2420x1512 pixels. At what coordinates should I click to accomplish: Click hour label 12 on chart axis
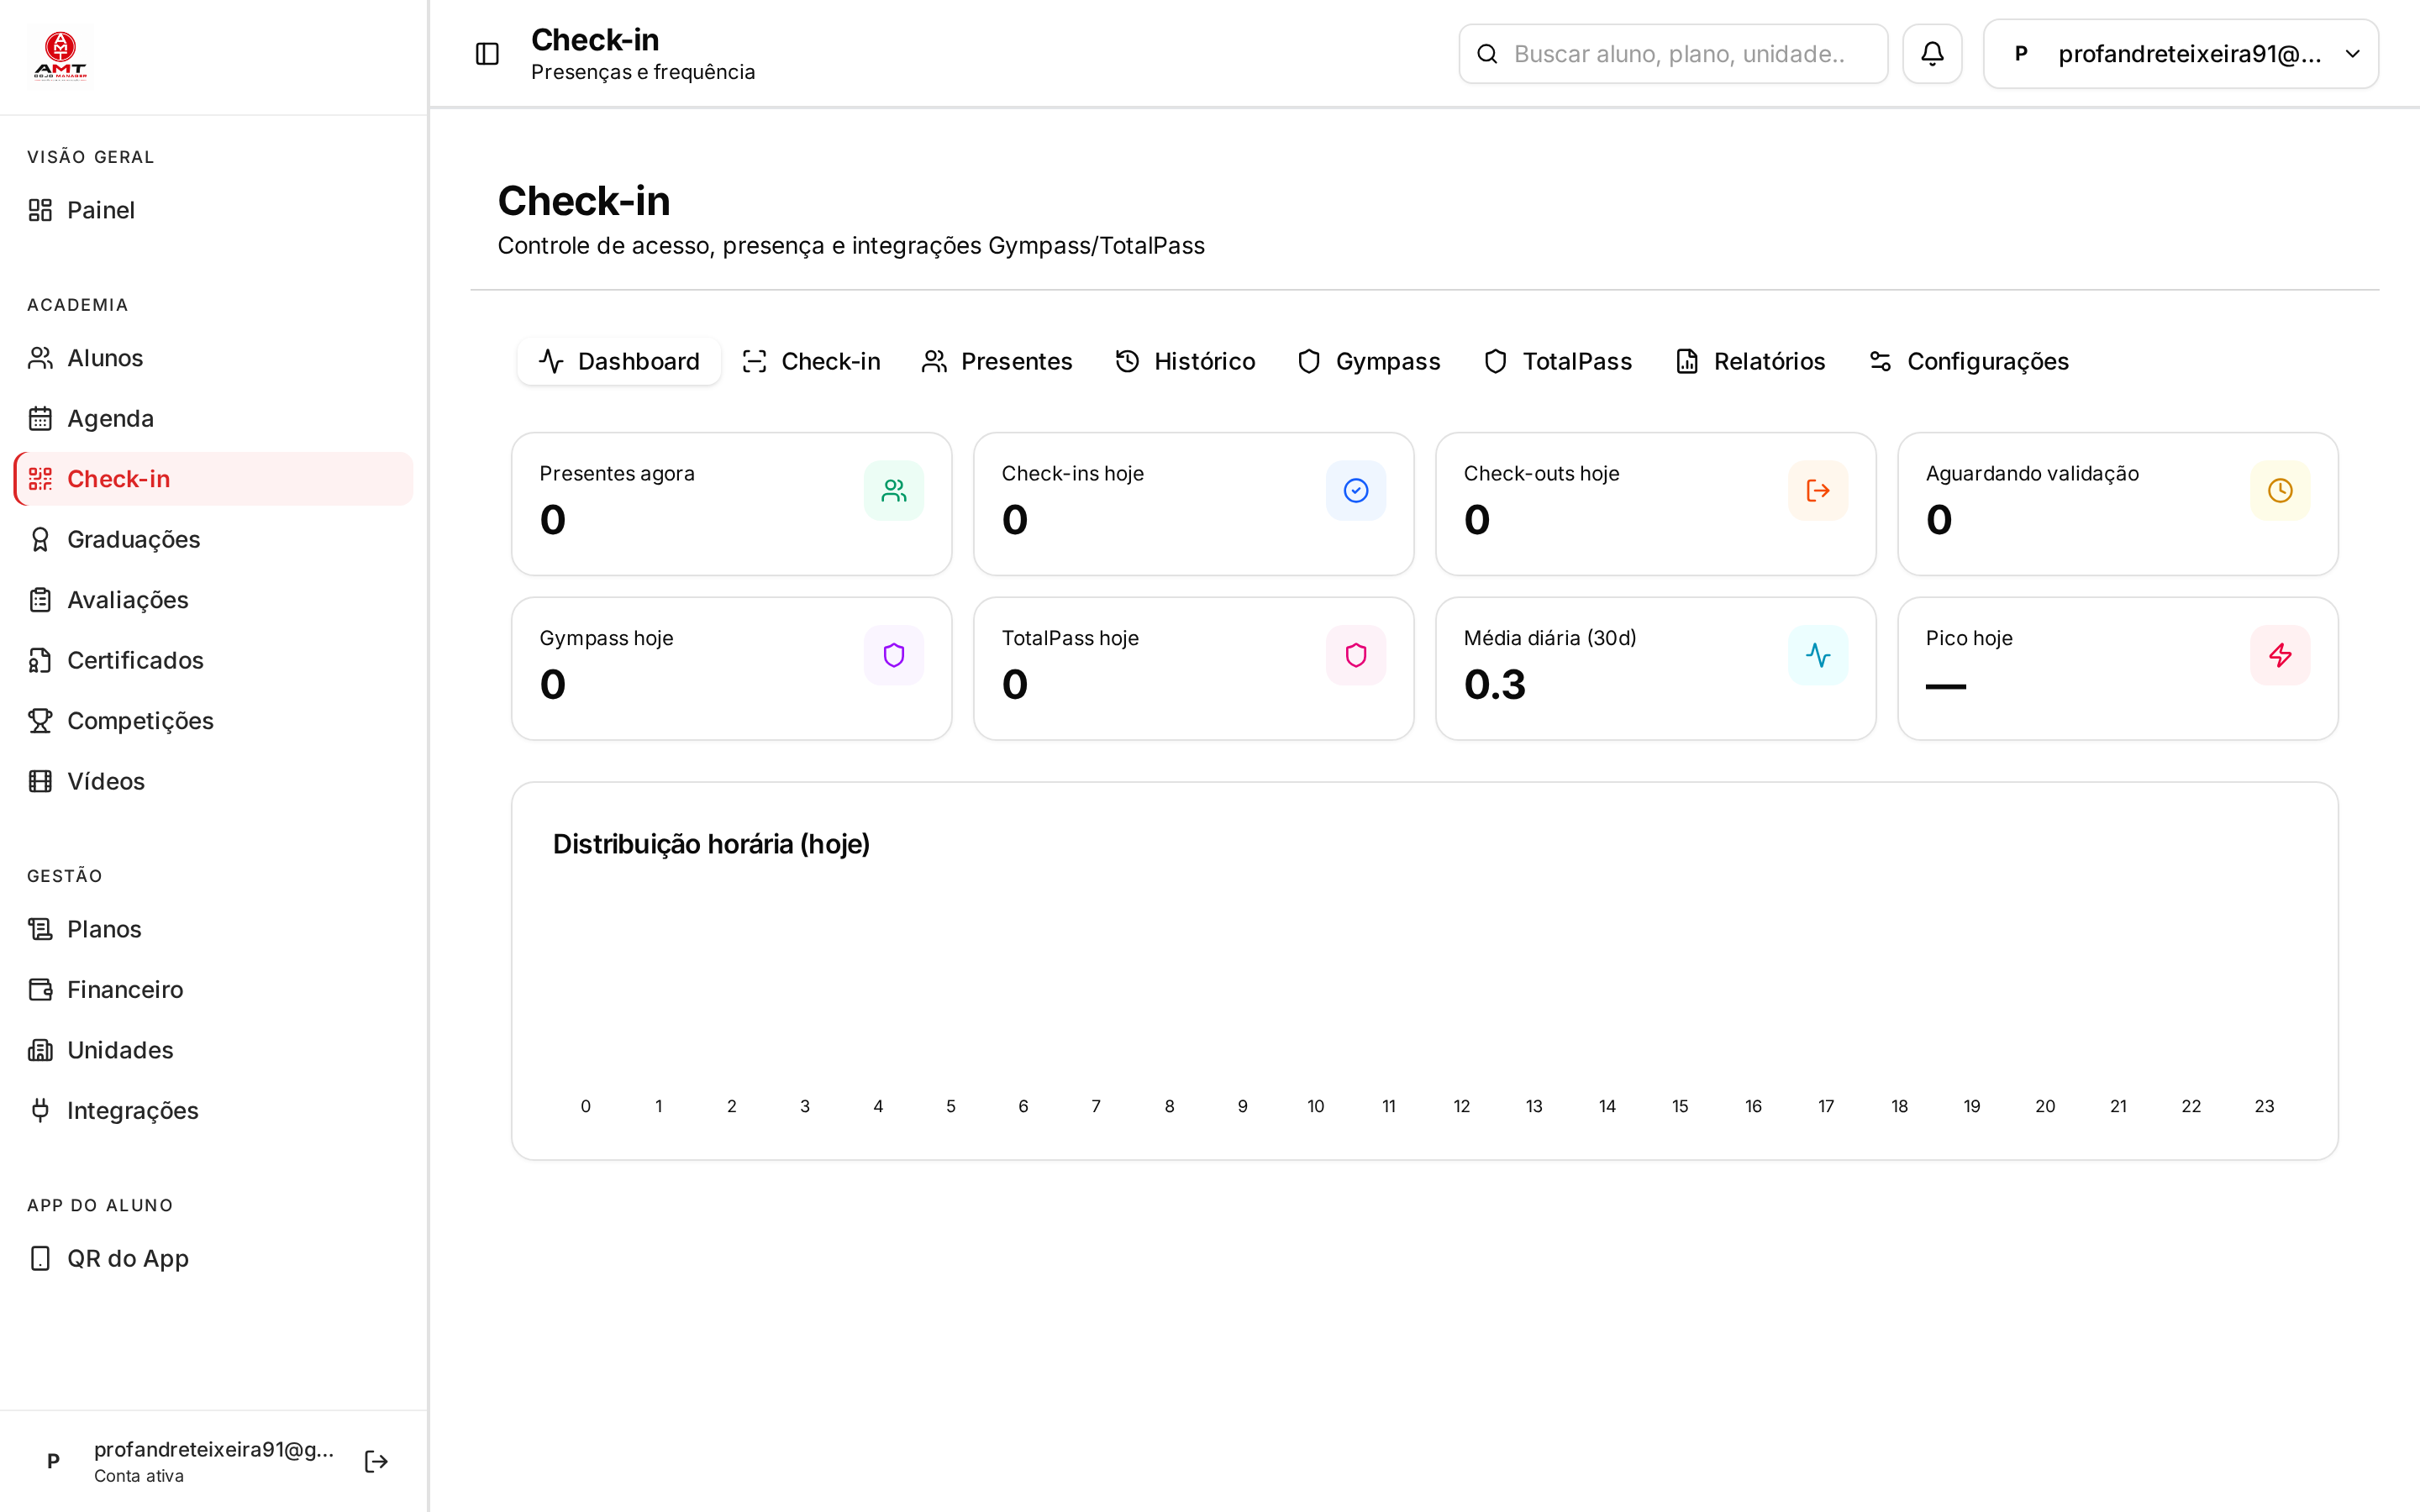[x=1461, y=1106]
